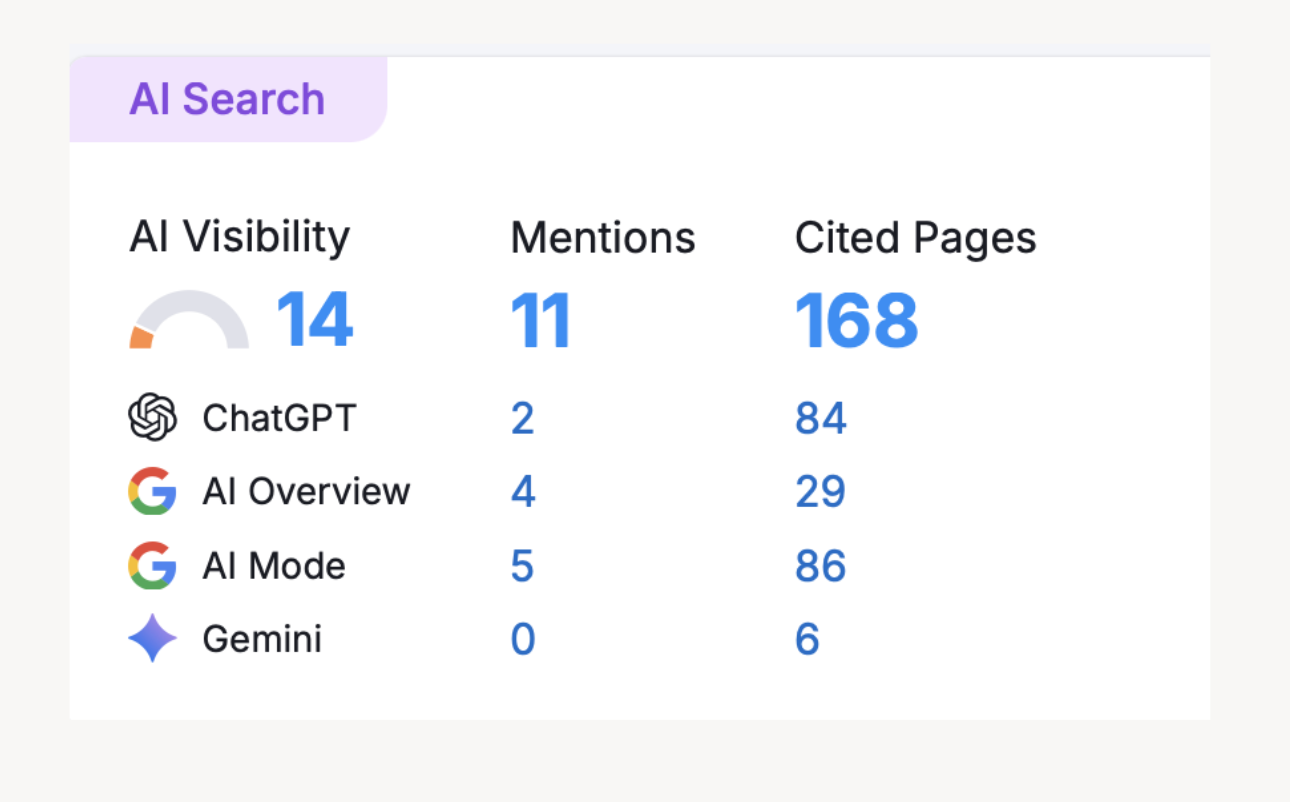Image resolution: width=1290 pixels, height=802 pixels.
Task: Select the AI Mode row label
Action: (x=274, y=566)
